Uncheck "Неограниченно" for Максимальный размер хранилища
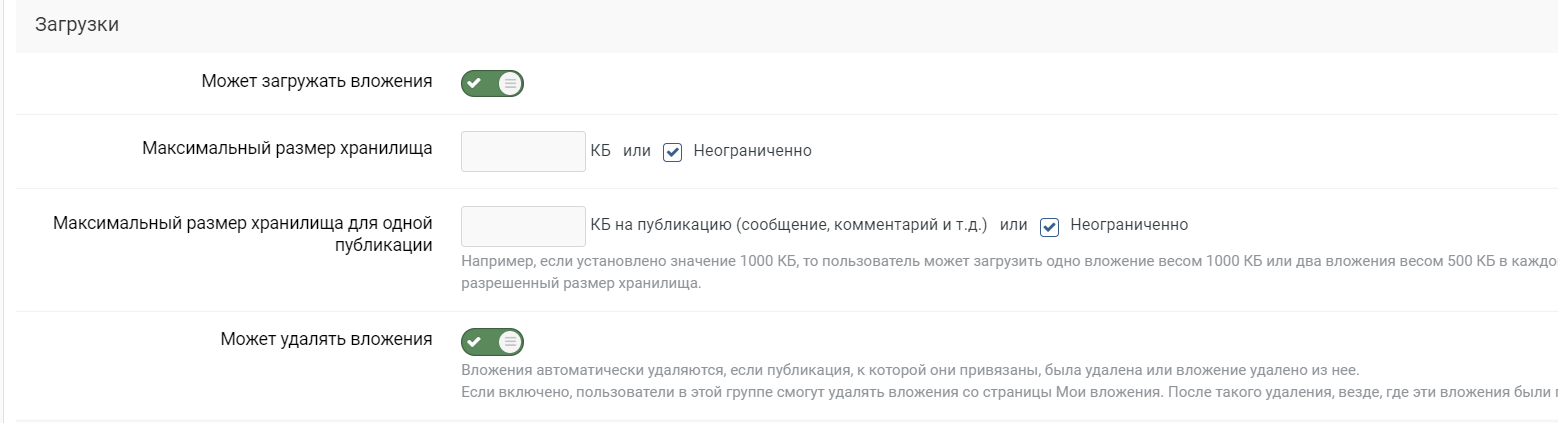 tap(673, 152)
